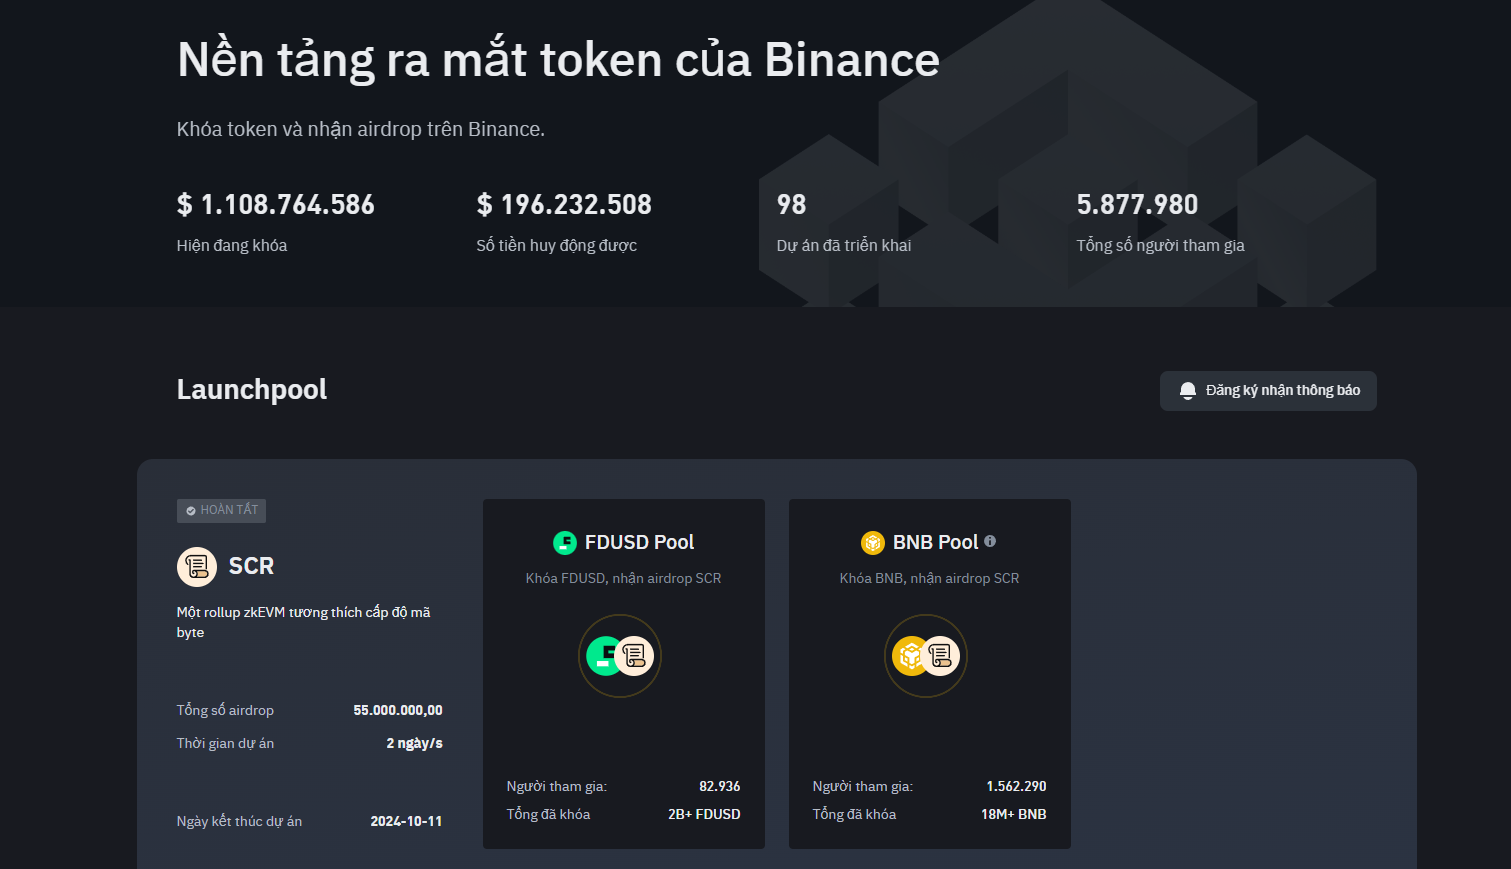Screen dimensions: 1511x869
Task: Click the $ 196.232.508 raised amount
Action: click(x=564, y=205)
